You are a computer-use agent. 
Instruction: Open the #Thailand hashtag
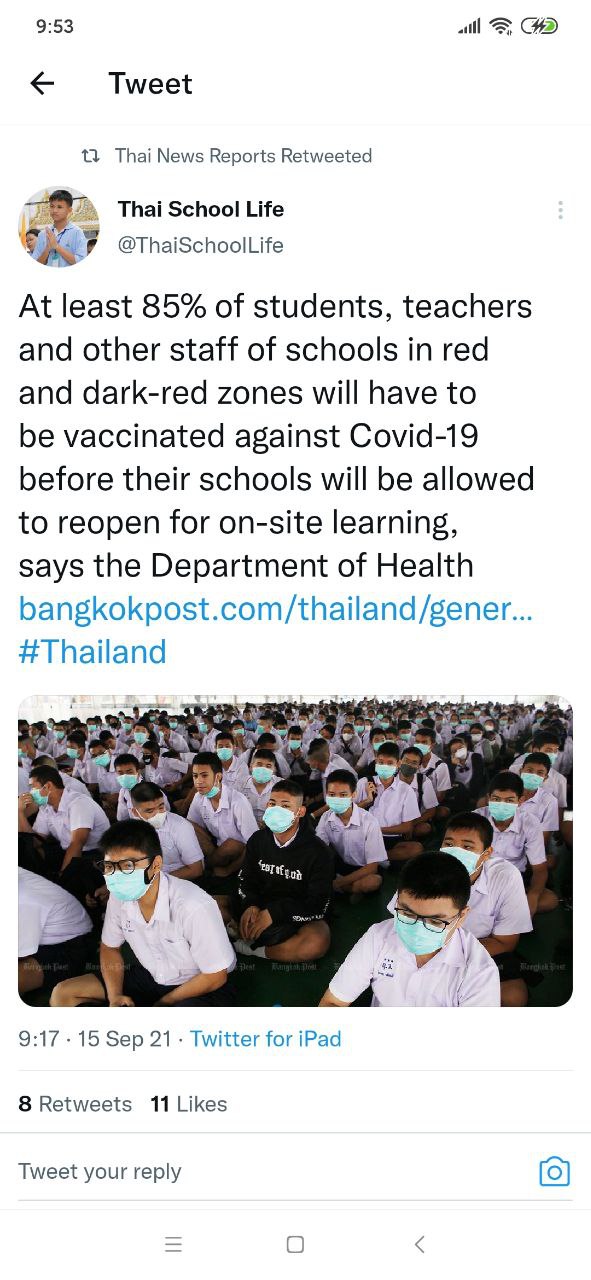point(92,652)
